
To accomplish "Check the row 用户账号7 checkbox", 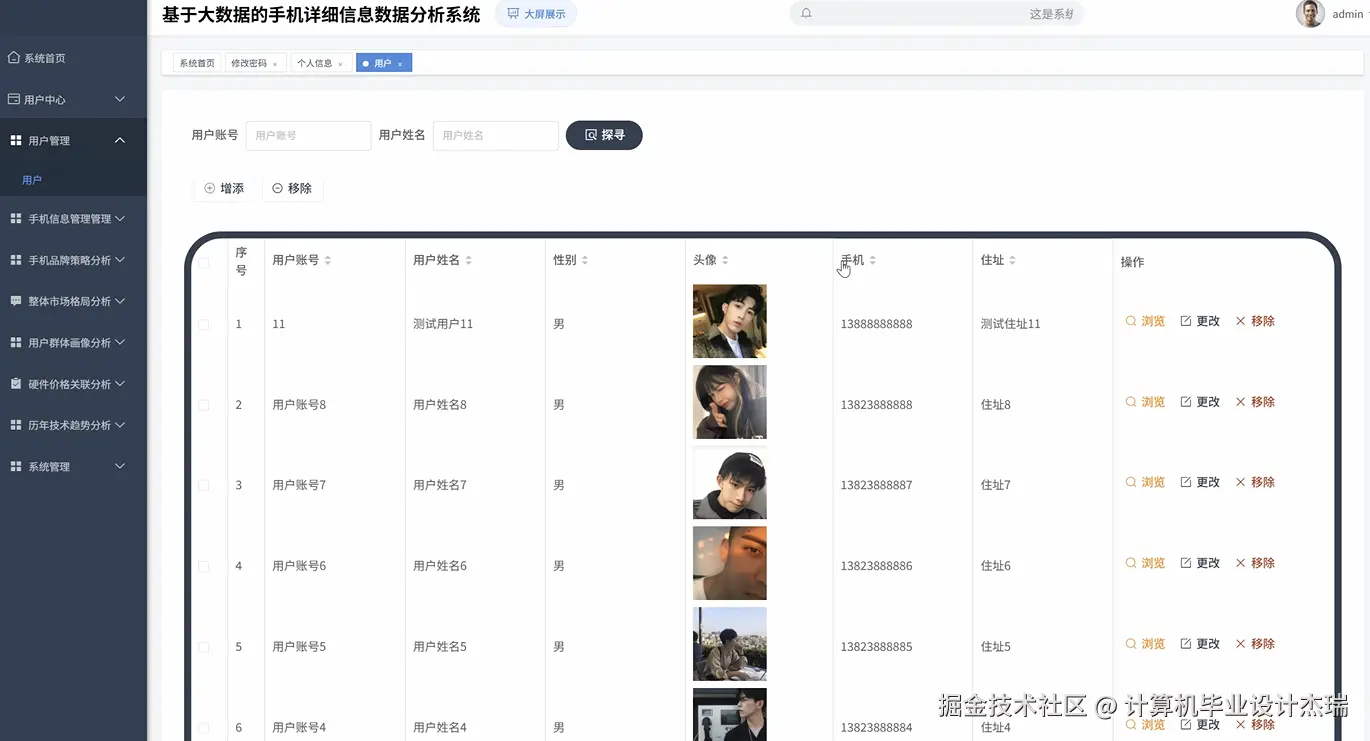I will pyautogui.click(x=204, y=485).
